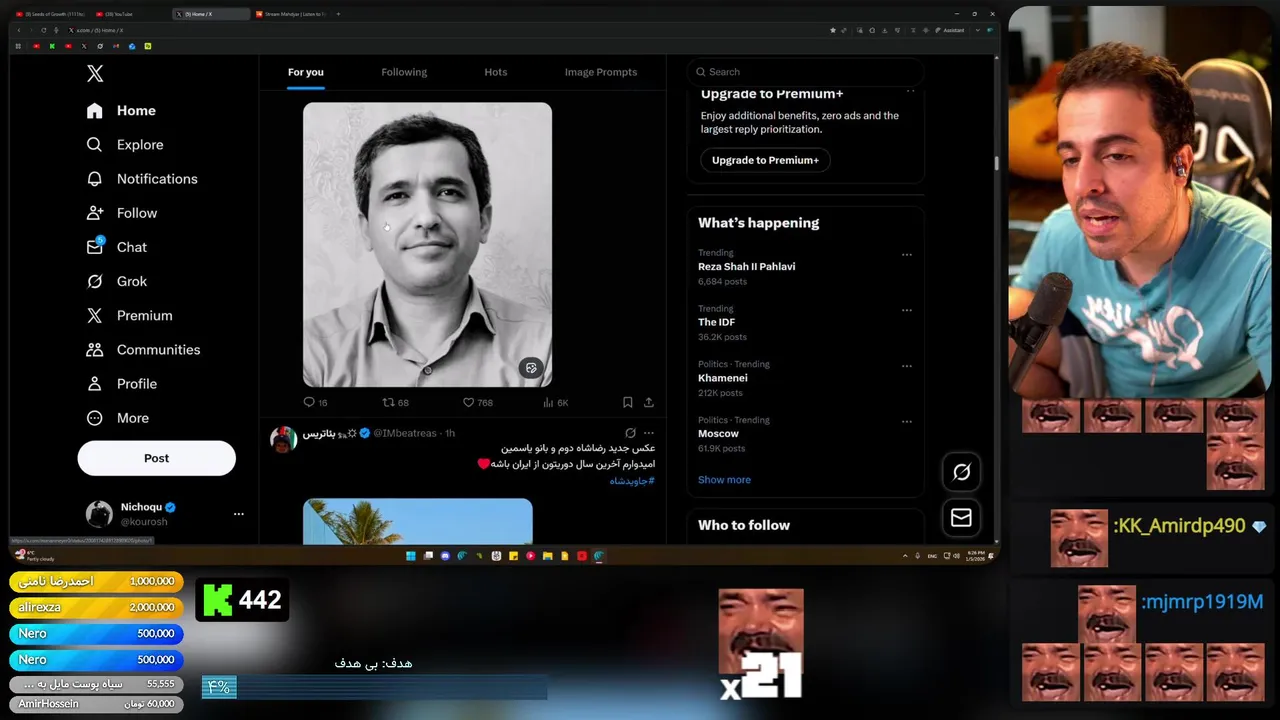Show hidden system tray icons

point(905,556)
